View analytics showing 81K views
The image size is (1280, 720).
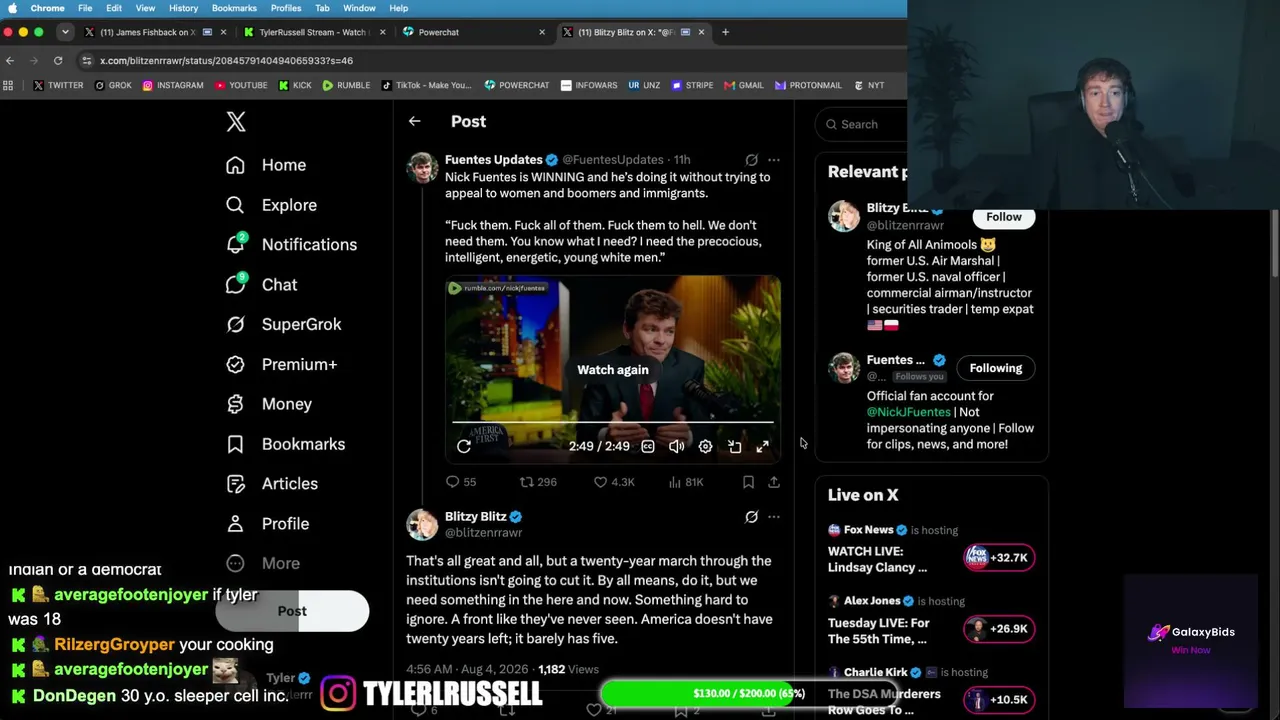[x=685, y=482]
